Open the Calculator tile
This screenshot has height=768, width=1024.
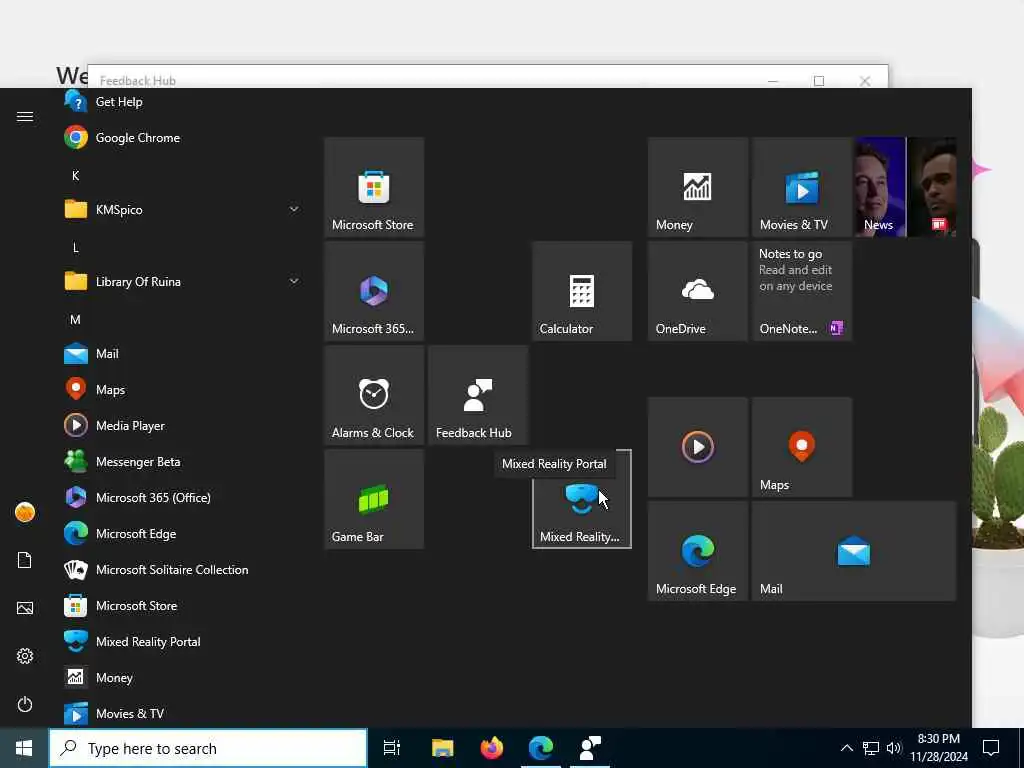pos(582,291)
